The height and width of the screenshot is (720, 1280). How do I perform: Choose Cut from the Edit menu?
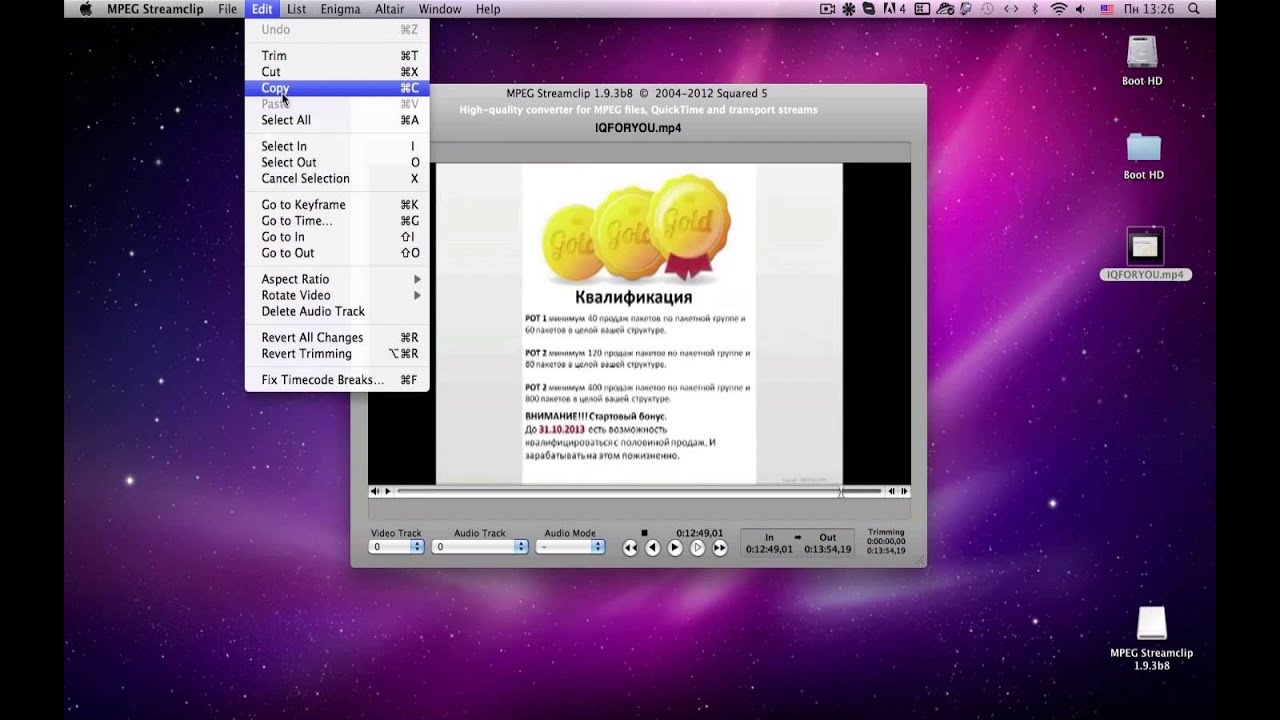[337, 72]
